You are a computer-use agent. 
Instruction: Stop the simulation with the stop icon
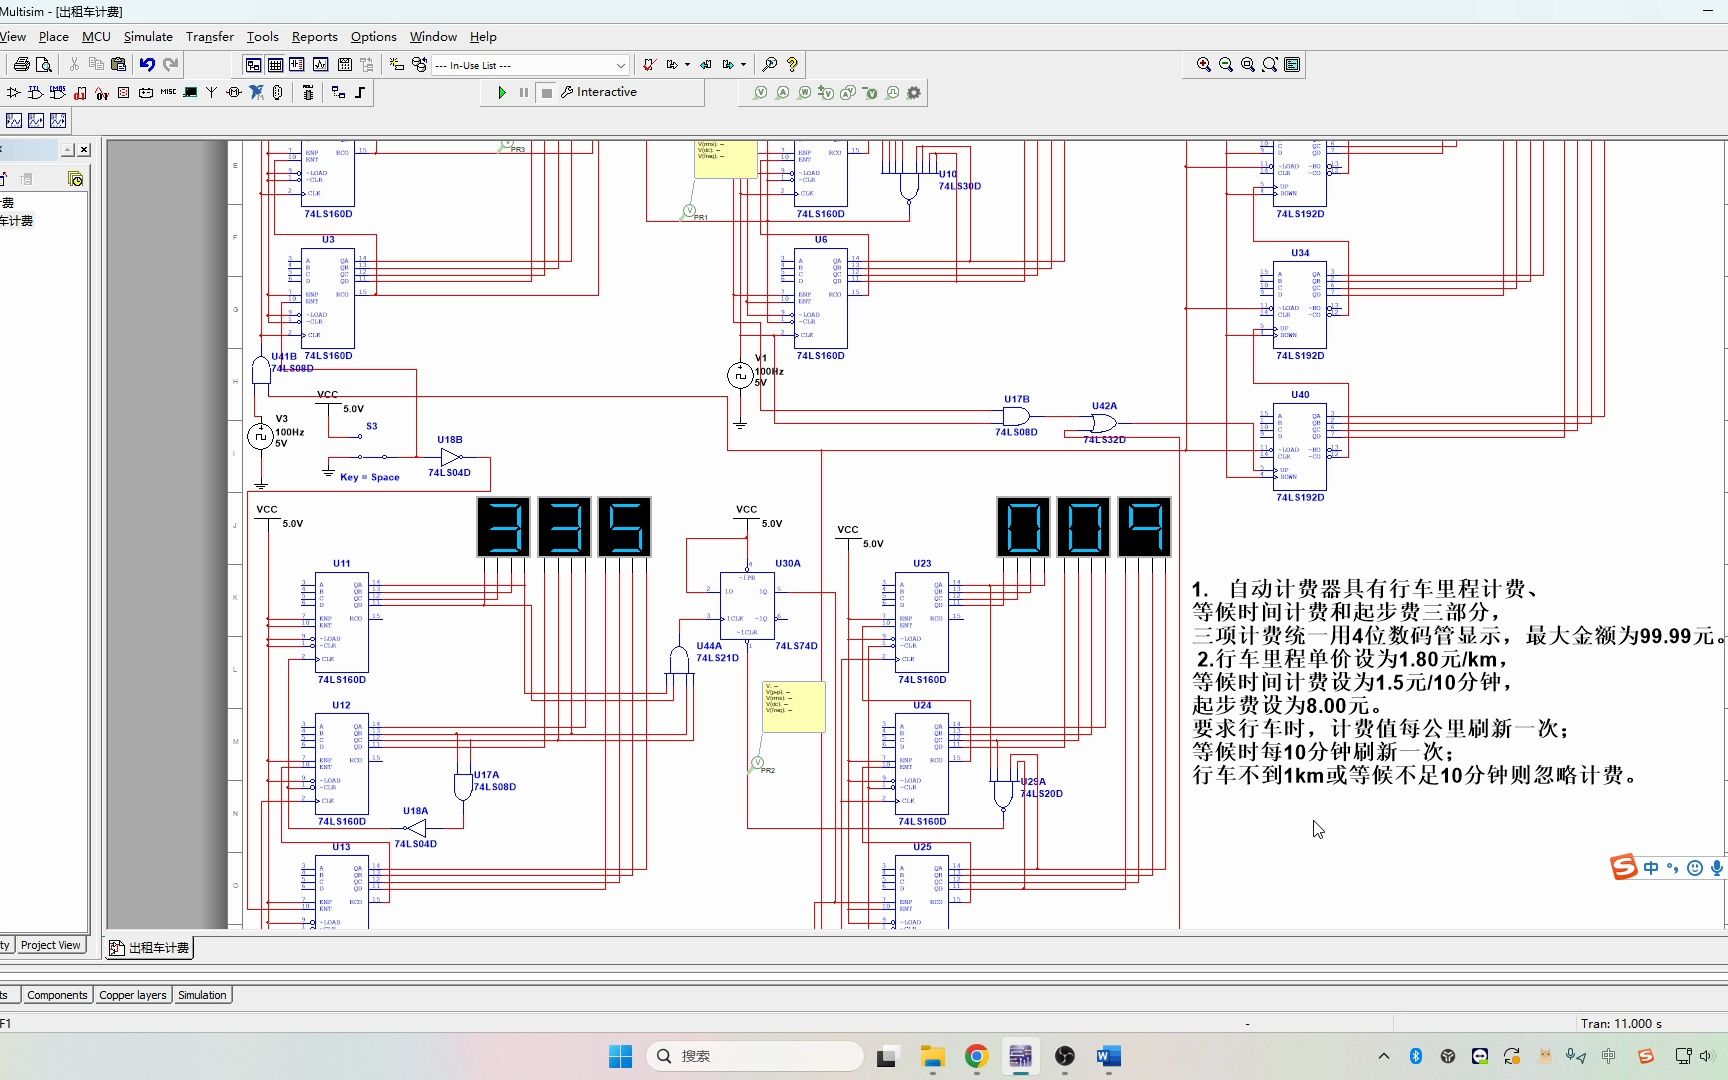546,92
